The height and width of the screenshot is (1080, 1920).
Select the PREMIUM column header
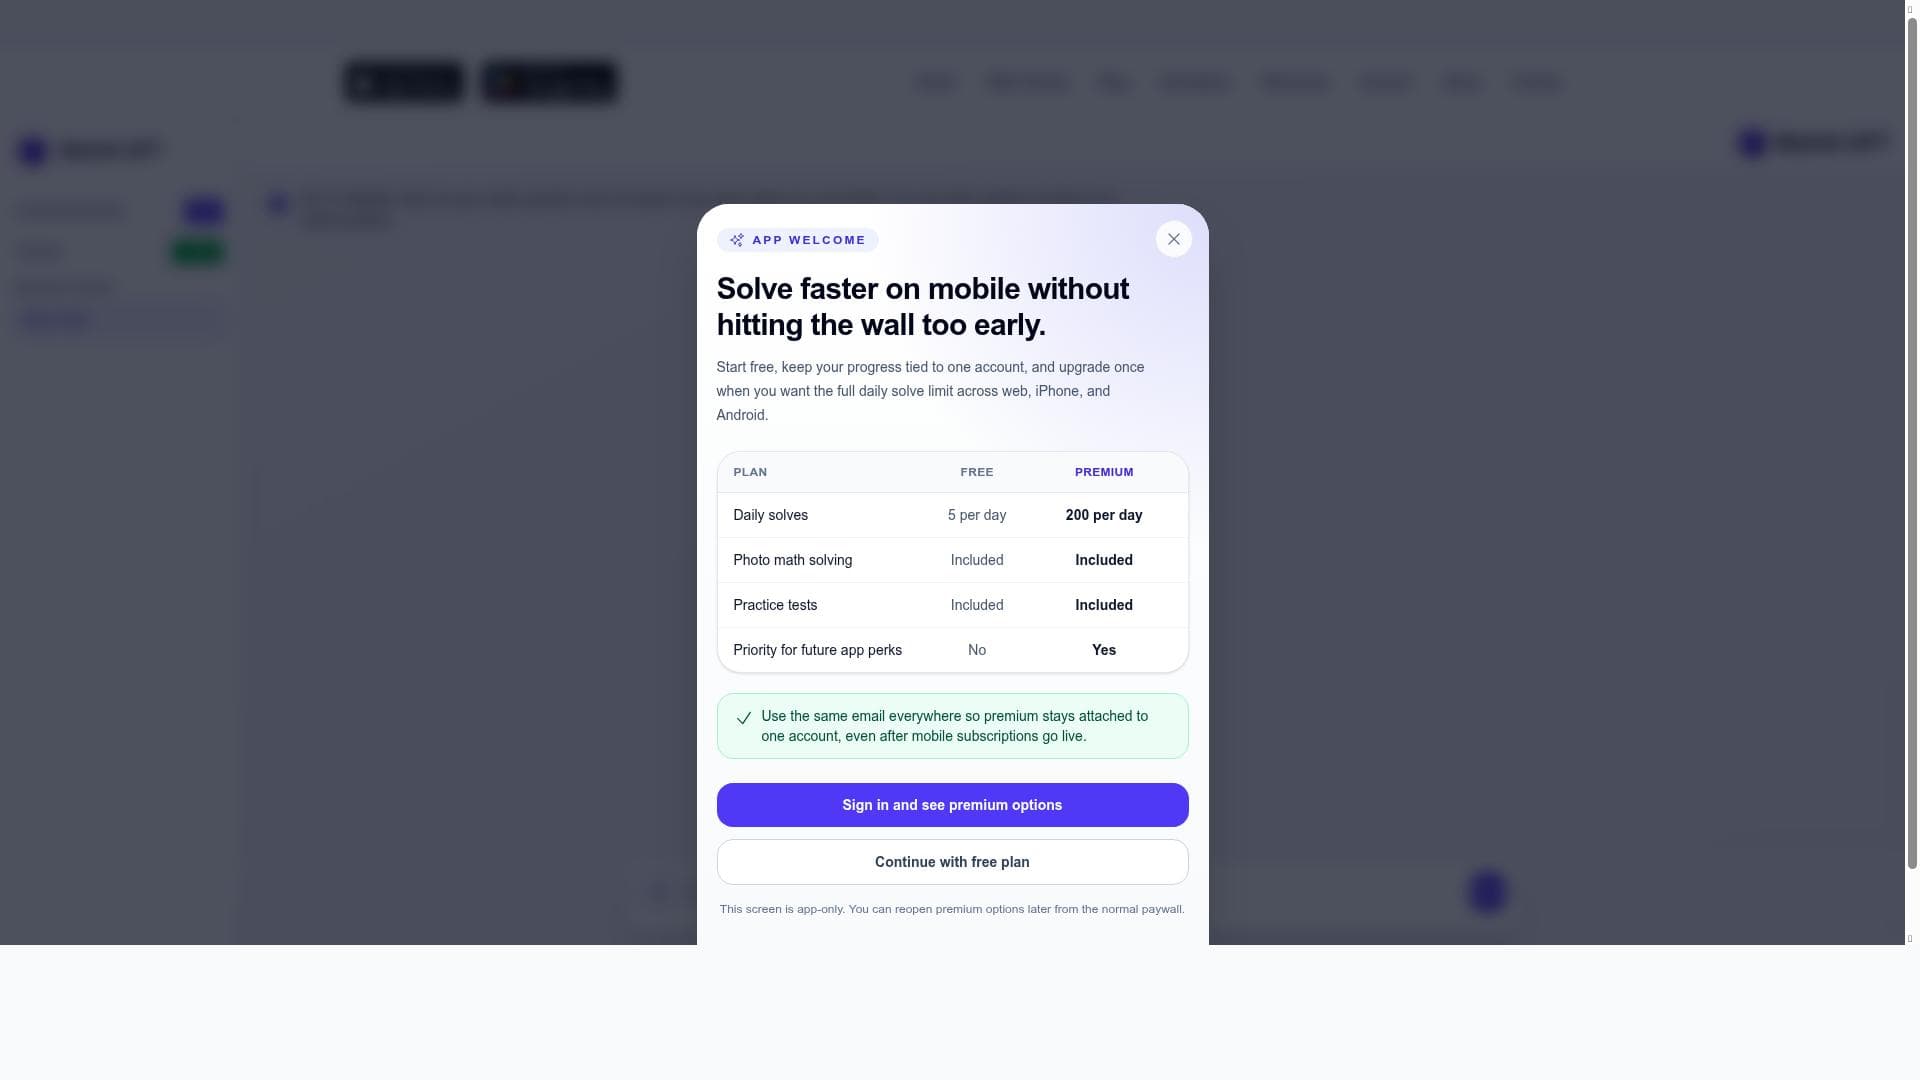tap(1104, 472)
